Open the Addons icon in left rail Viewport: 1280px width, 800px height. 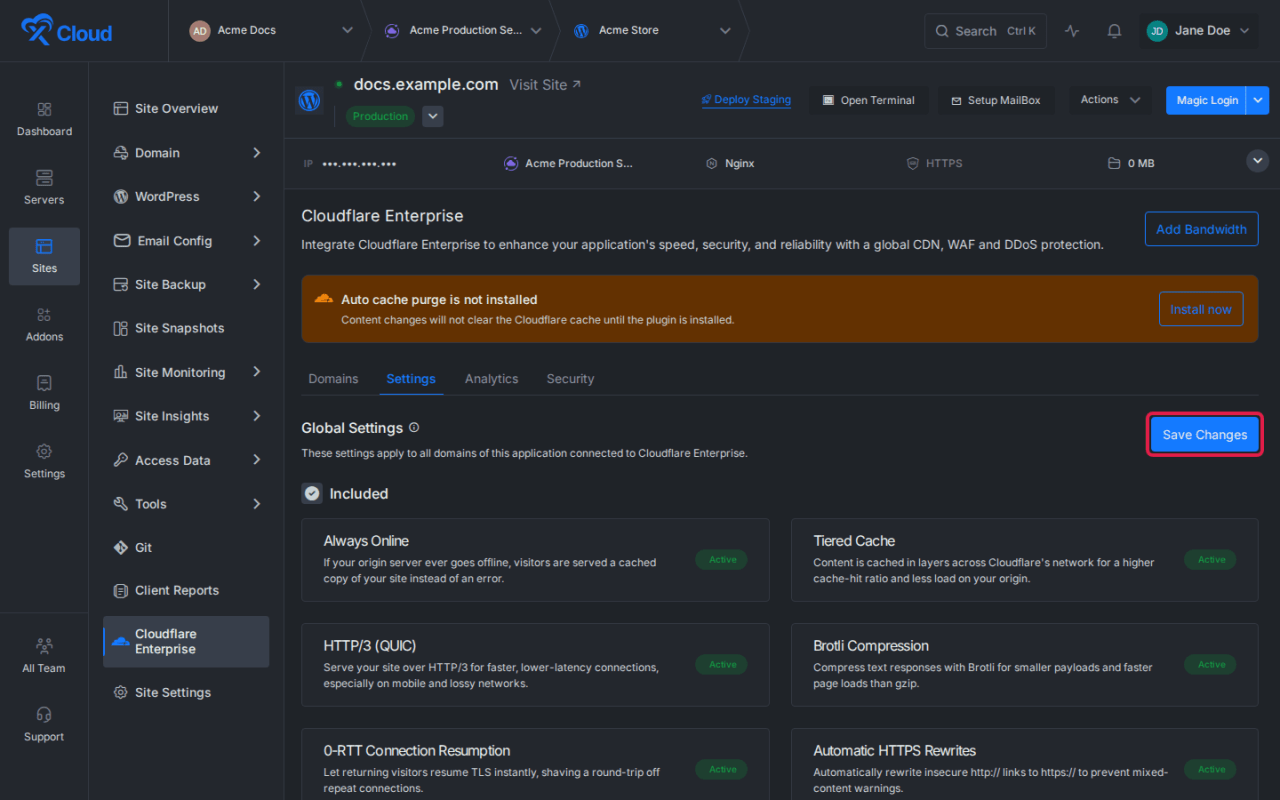coord(44,314)
